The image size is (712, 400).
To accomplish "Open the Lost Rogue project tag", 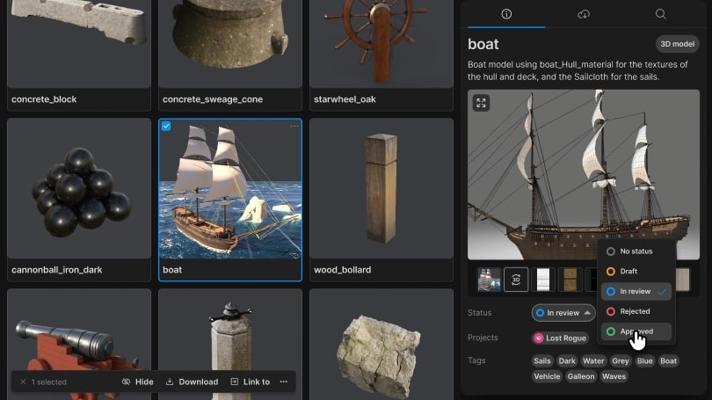I will pyautogui.click(x=562, y=338).
